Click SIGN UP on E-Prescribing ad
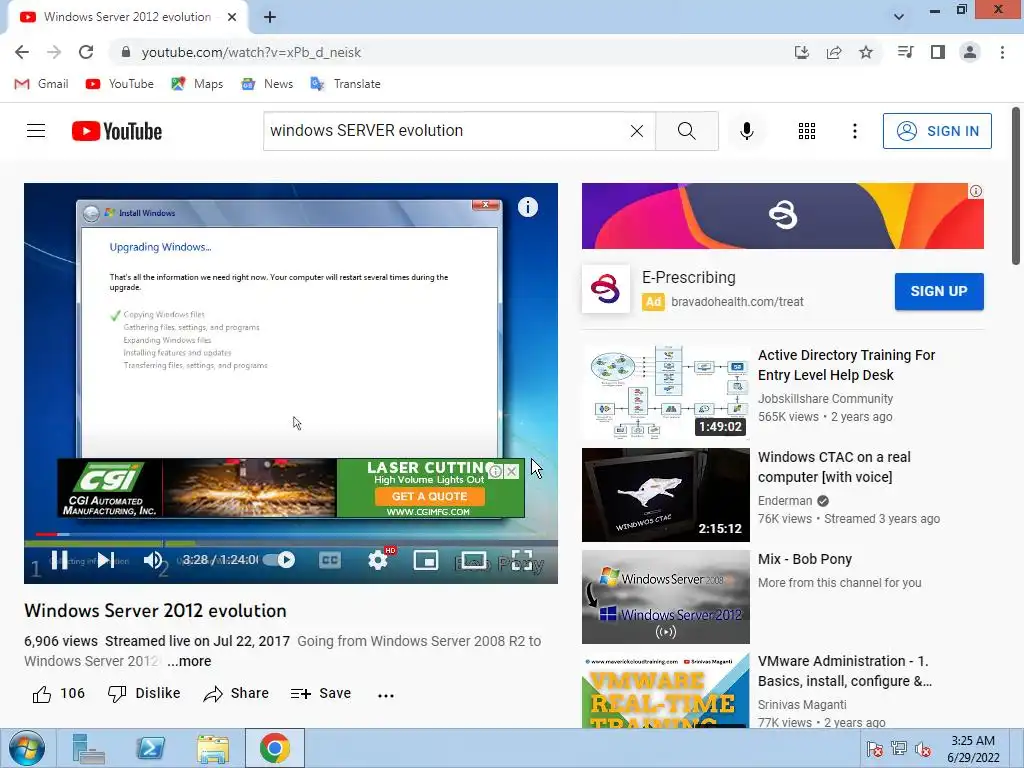 pyautogui.click(x=938, y=291)
